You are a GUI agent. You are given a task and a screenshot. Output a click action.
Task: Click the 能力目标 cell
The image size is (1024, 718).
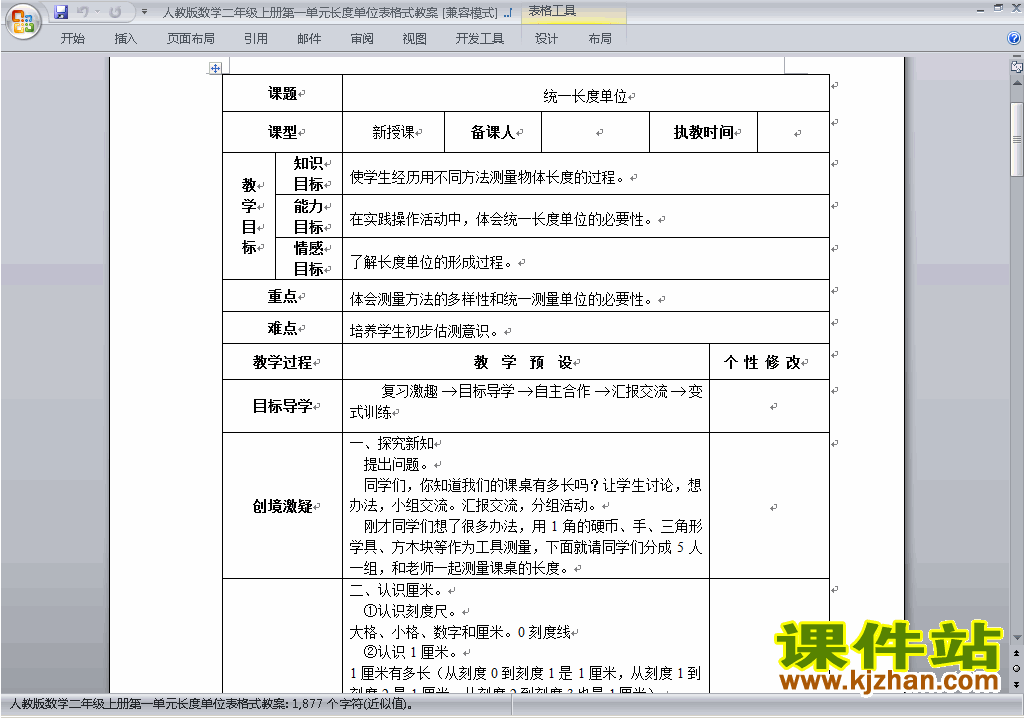309,216
